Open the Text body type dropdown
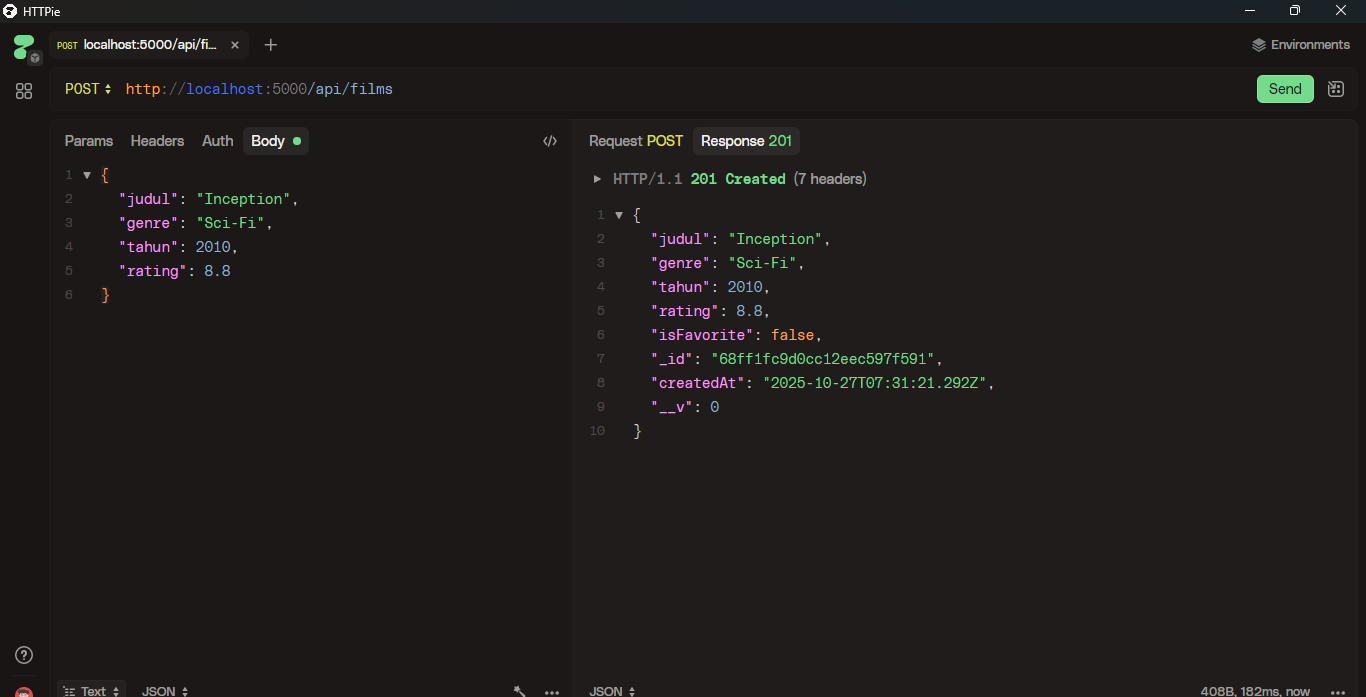 (92, 691)
